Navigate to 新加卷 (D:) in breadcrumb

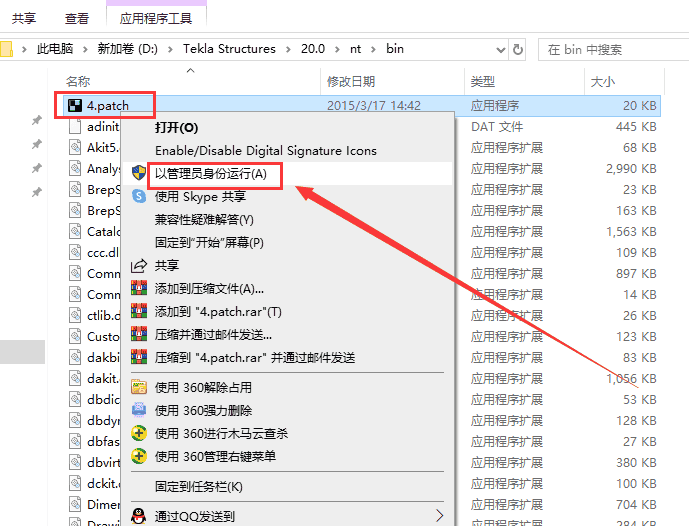[127, 49]
